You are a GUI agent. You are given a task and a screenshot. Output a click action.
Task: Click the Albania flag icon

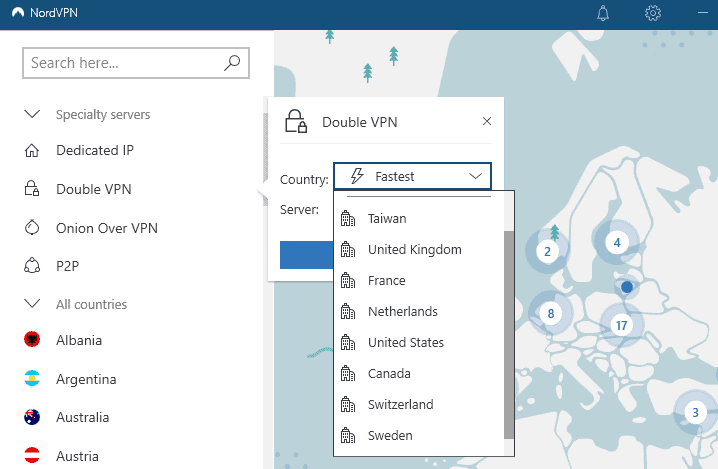coord(32,340)
